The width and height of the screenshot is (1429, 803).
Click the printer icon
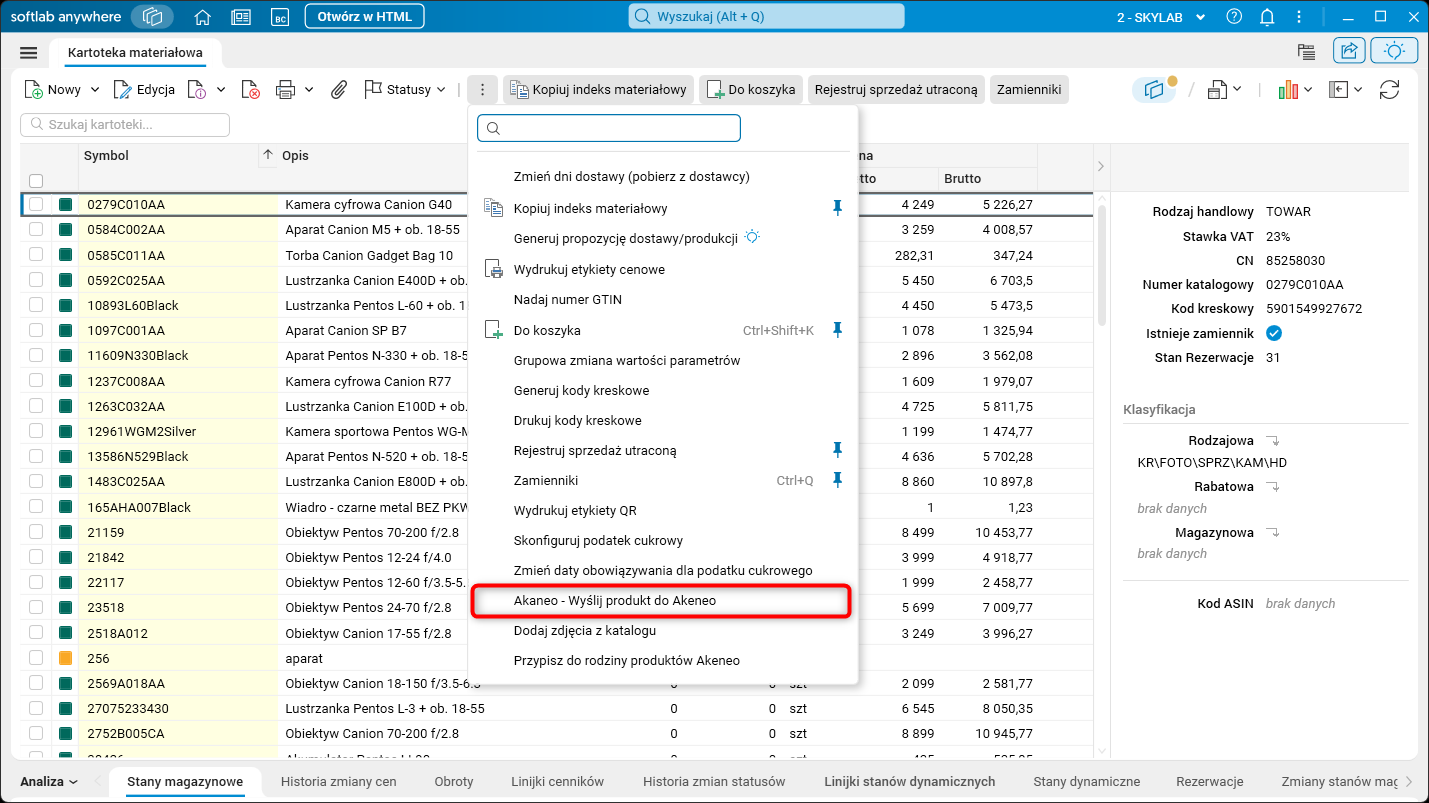(285, 90)
